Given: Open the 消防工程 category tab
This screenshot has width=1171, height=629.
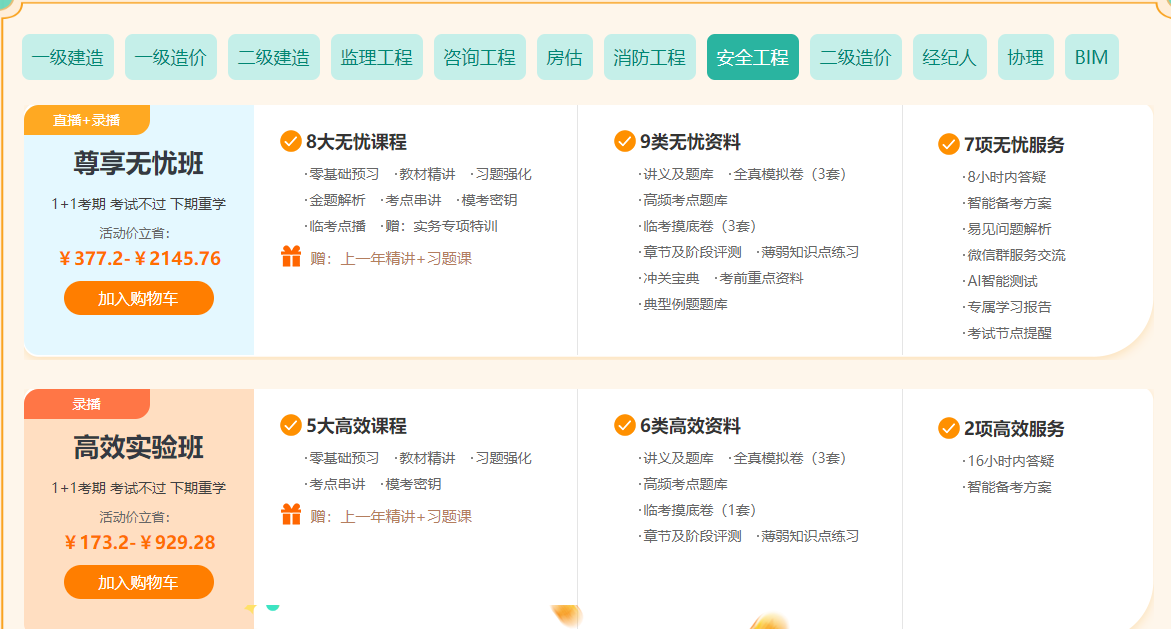Looking at the screenshot, I should tap(650, 57).
